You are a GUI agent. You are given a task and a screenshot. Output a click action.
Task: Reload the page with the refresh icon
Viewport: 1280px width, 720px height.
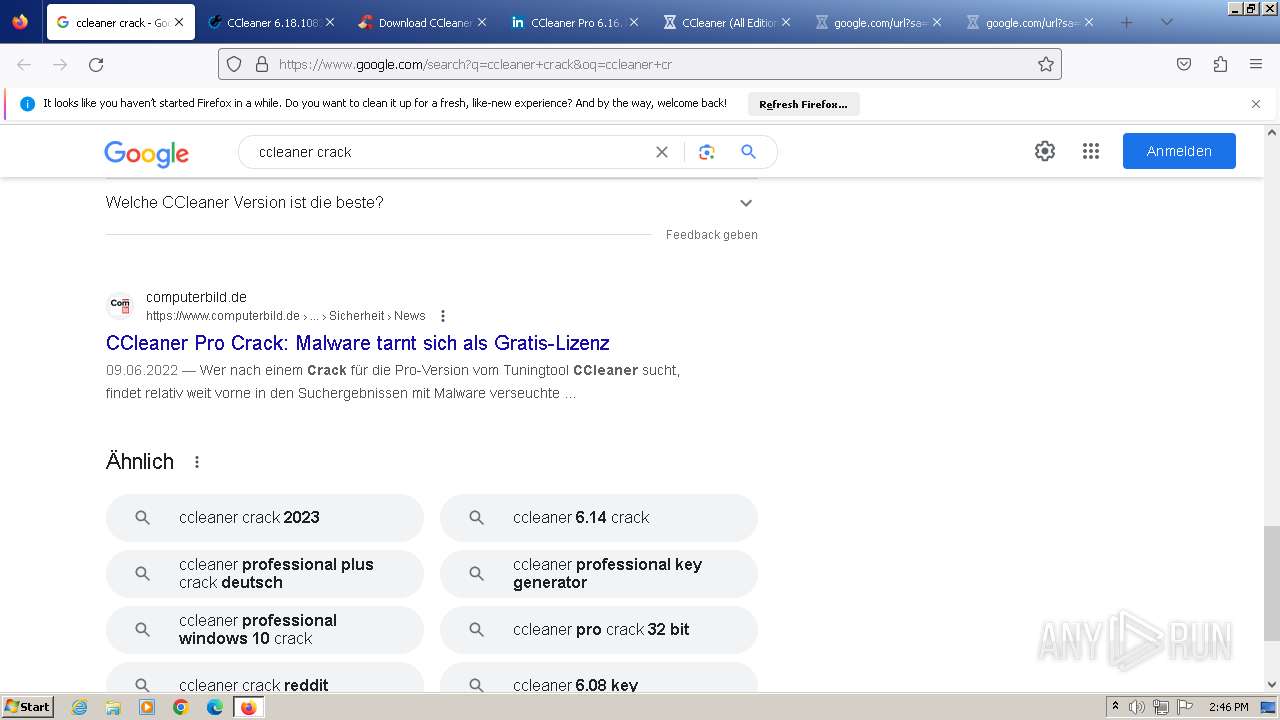[x=96, y=64]
